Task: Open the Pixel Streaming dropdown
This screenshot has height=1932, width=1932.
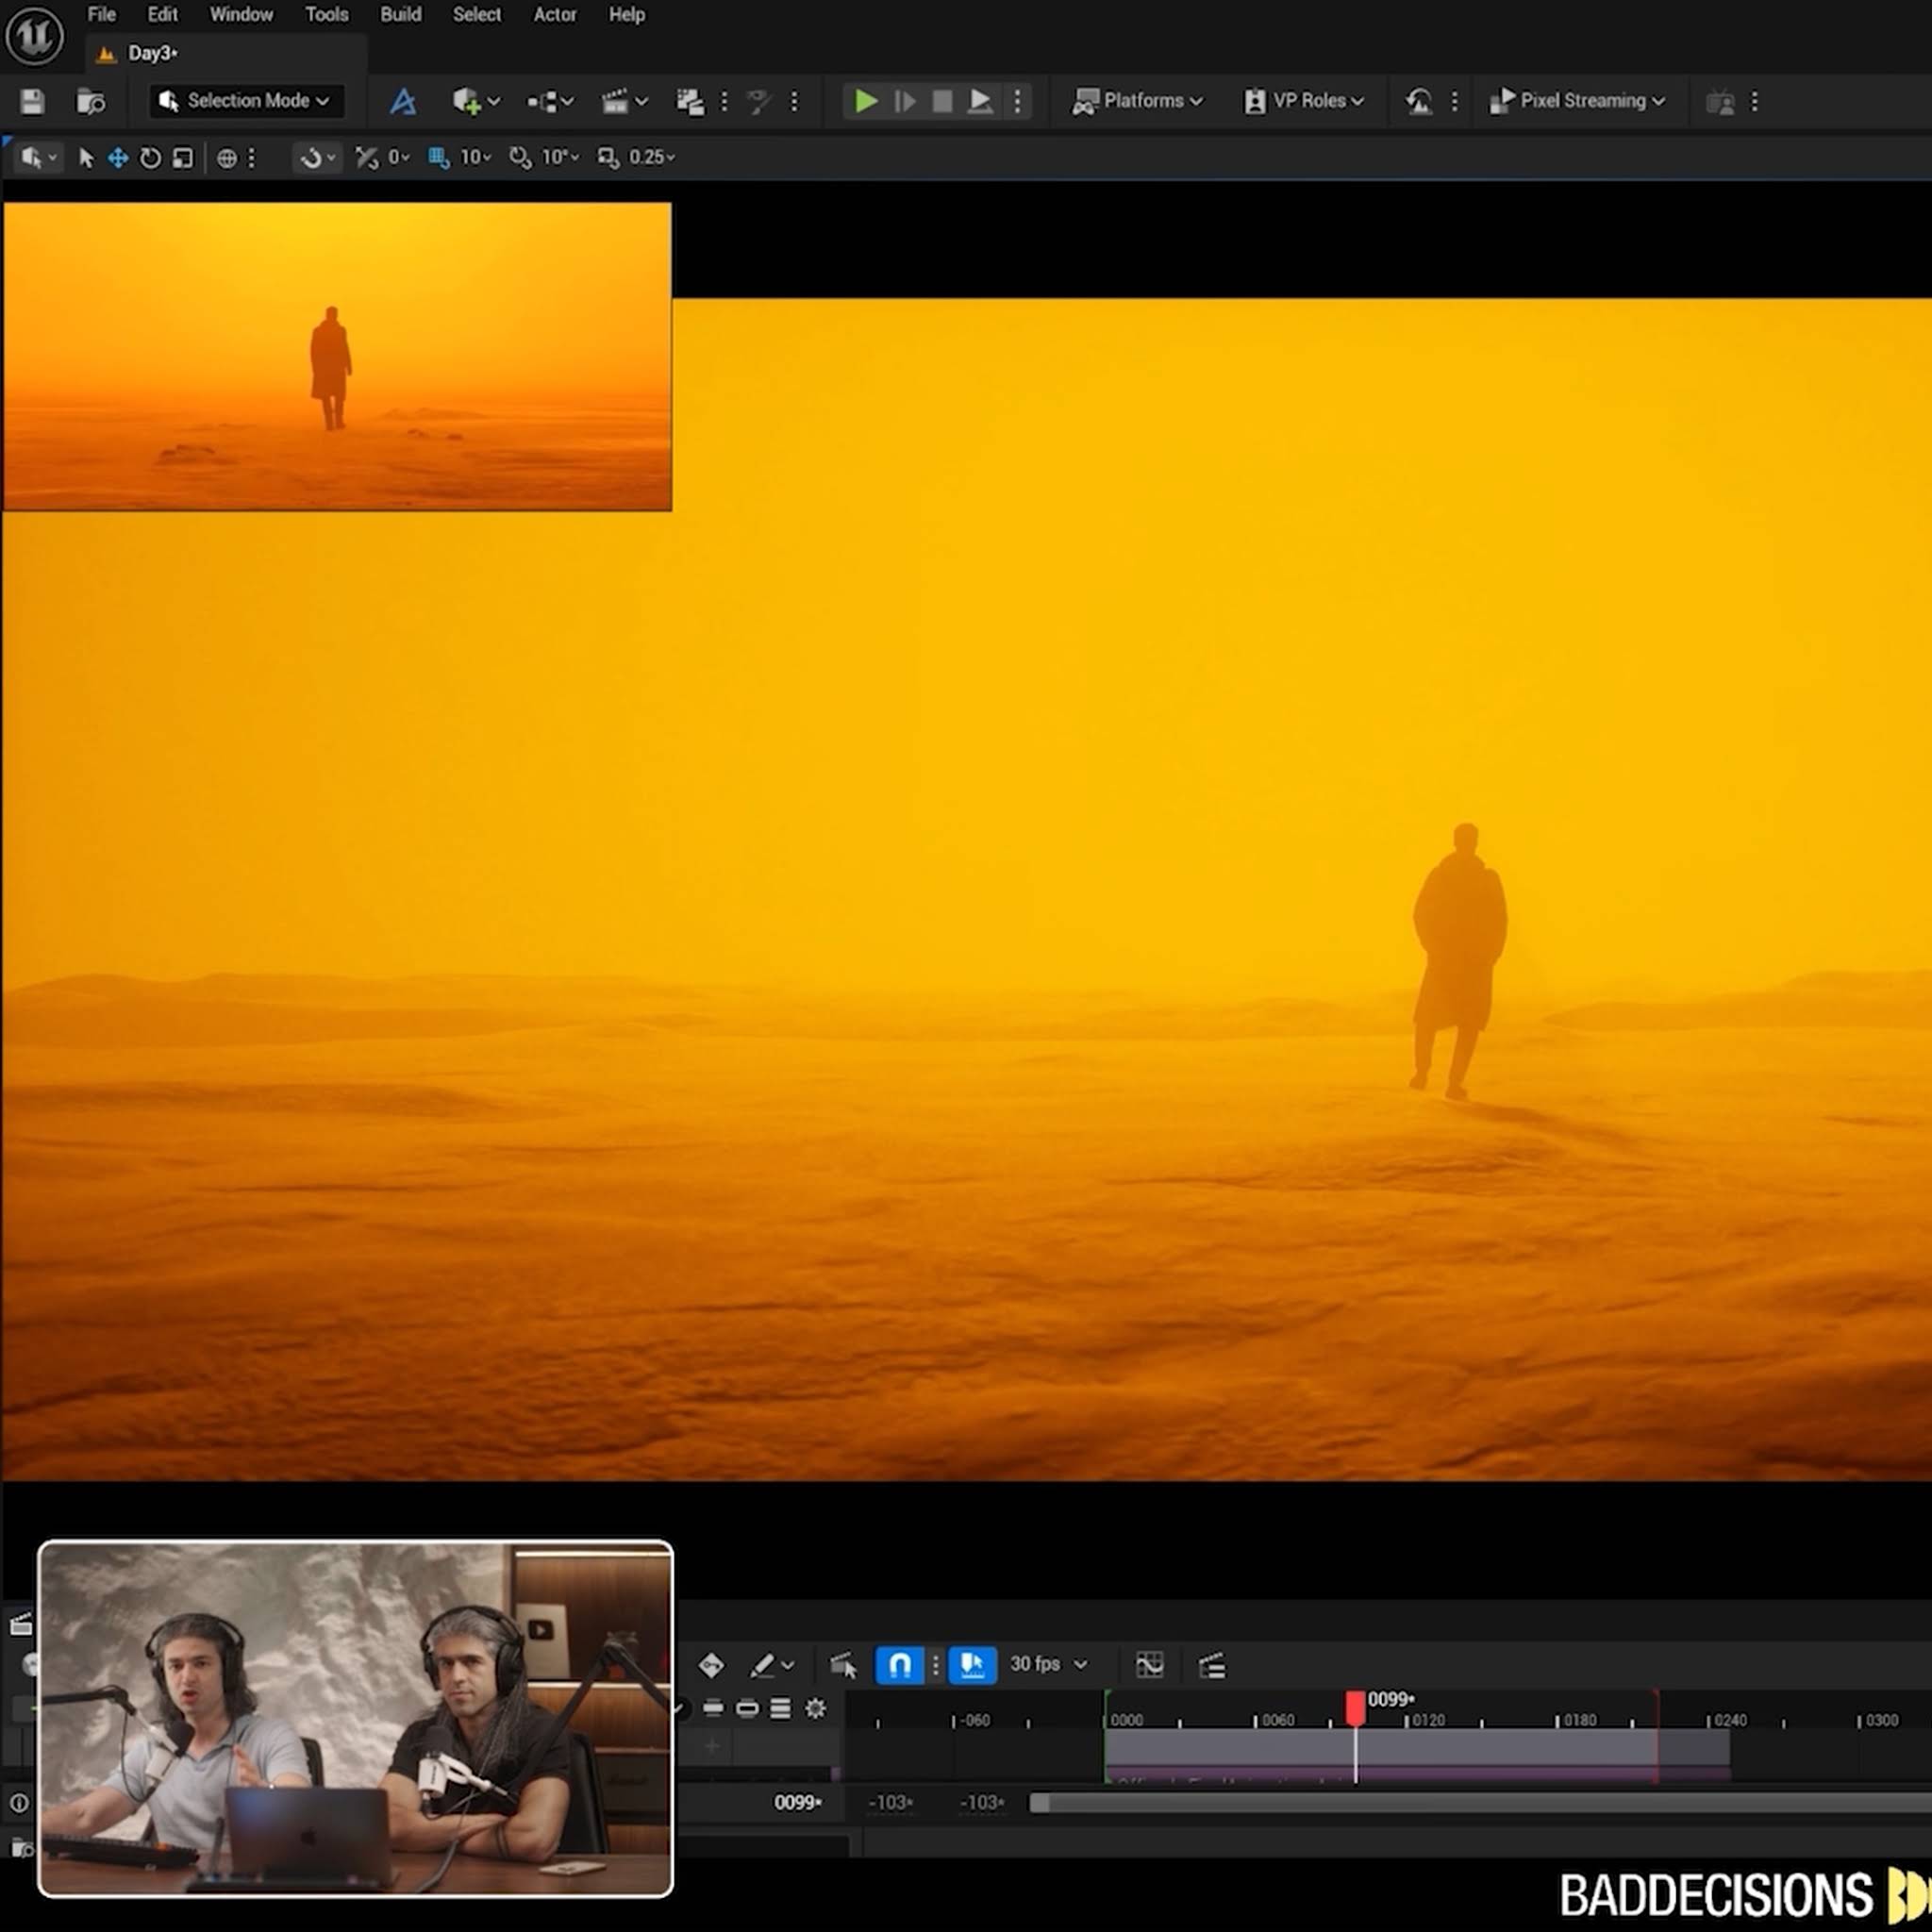Action: click(x=1577, y=101)
